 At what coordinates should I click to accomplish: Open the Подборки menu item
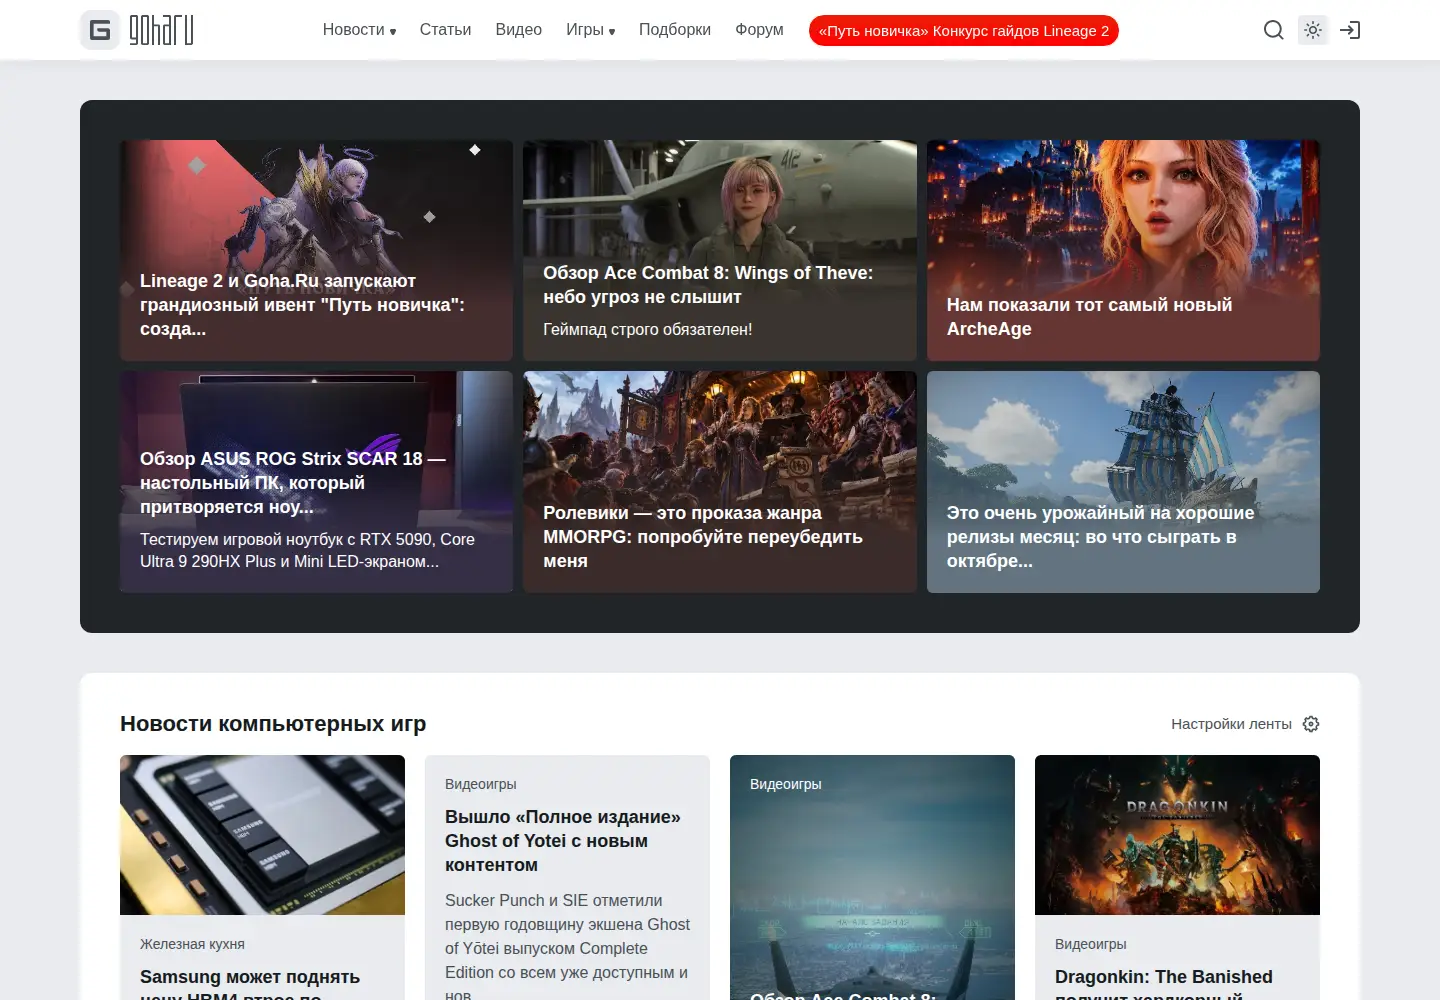tap(675, 30)
